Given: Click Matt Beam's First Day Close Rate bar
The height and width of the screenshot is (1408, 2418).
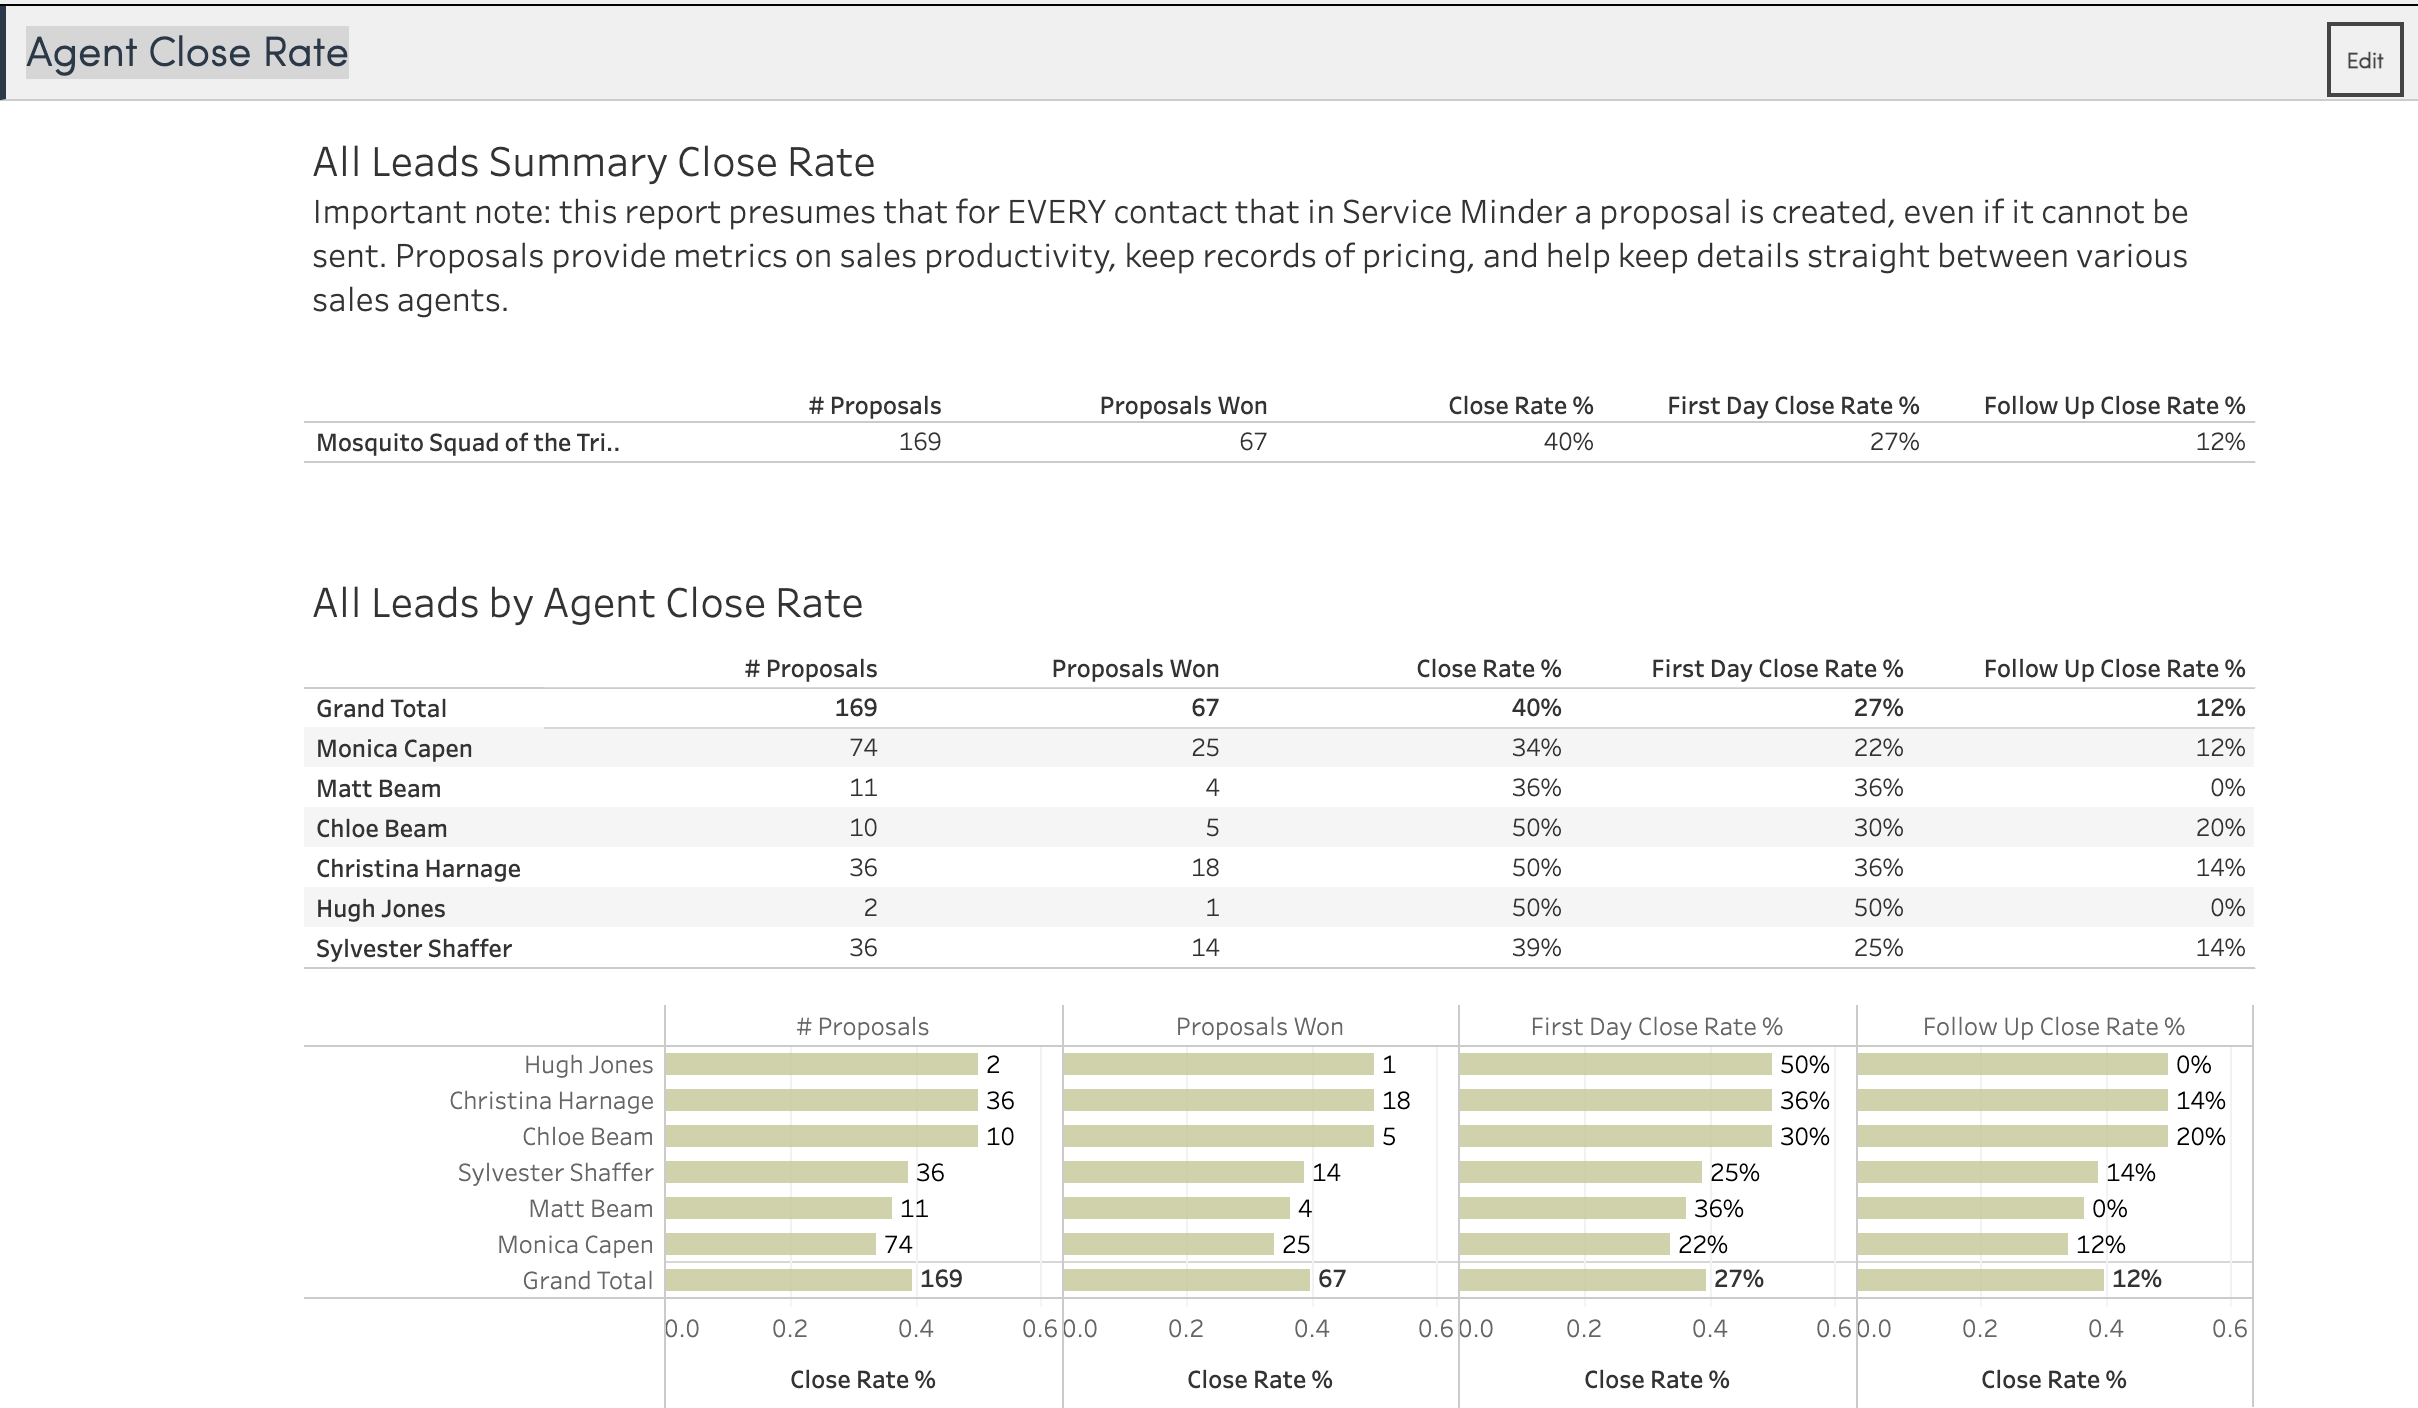Looking at the screenshot, I should point(1571,1208).
